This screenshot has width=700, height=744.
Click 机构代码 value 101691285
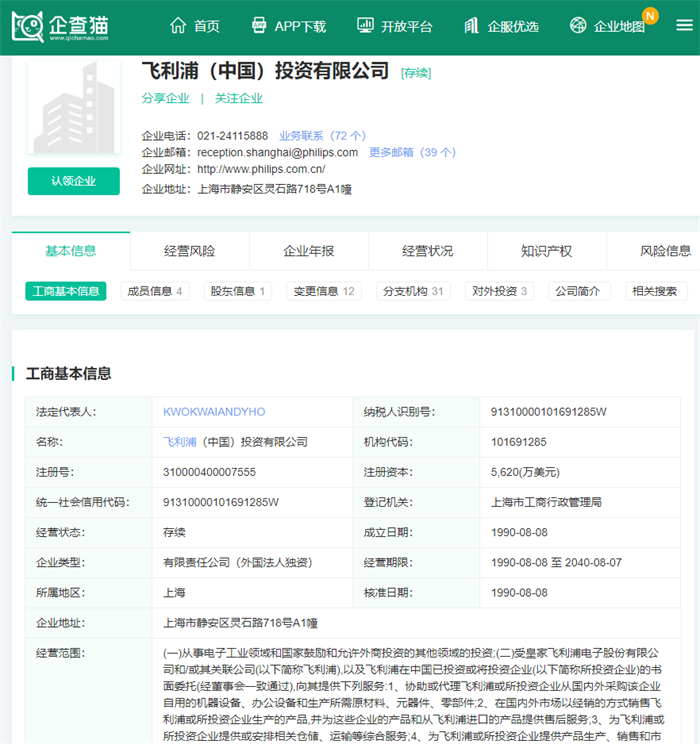pos(519,442)
